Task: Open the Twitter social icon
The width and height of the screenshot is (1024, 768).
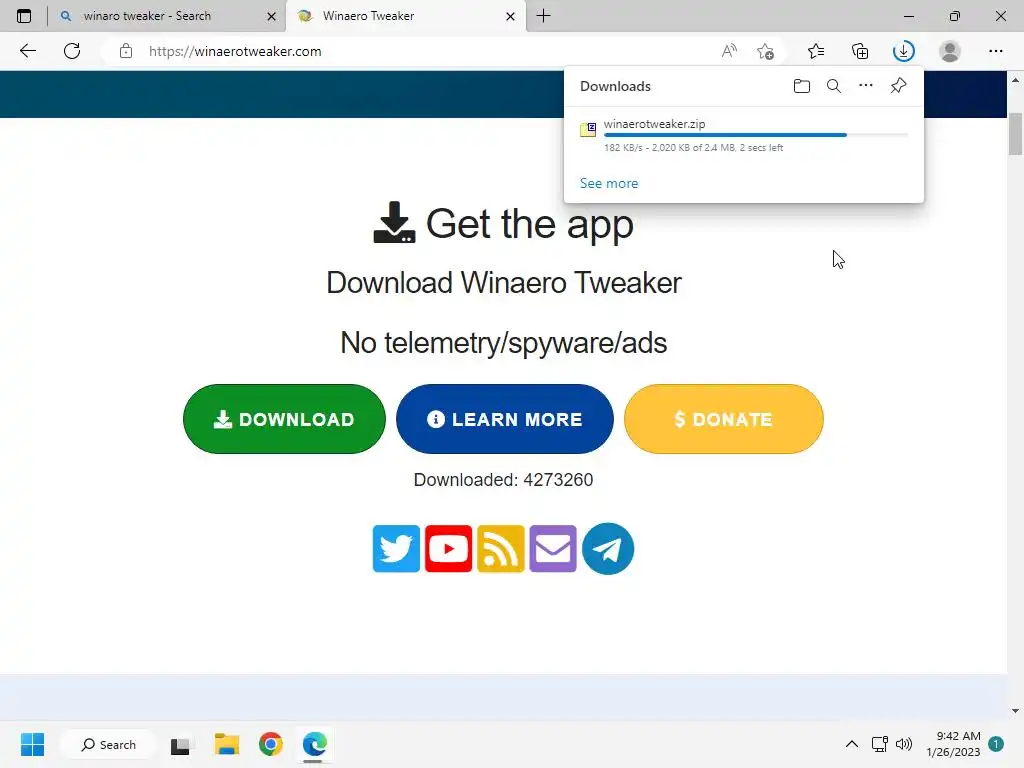Action: (396, 549)
